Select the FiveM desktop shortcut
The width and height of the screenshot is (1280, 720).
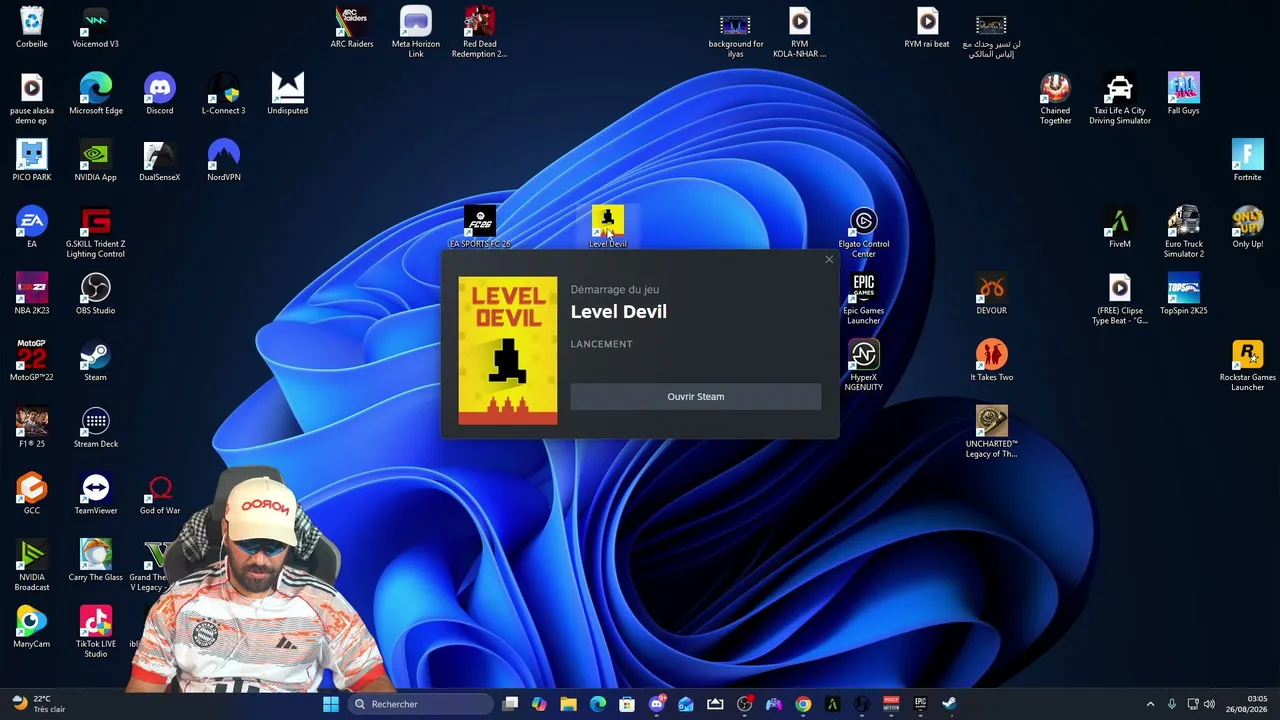tap(1120, 228)
